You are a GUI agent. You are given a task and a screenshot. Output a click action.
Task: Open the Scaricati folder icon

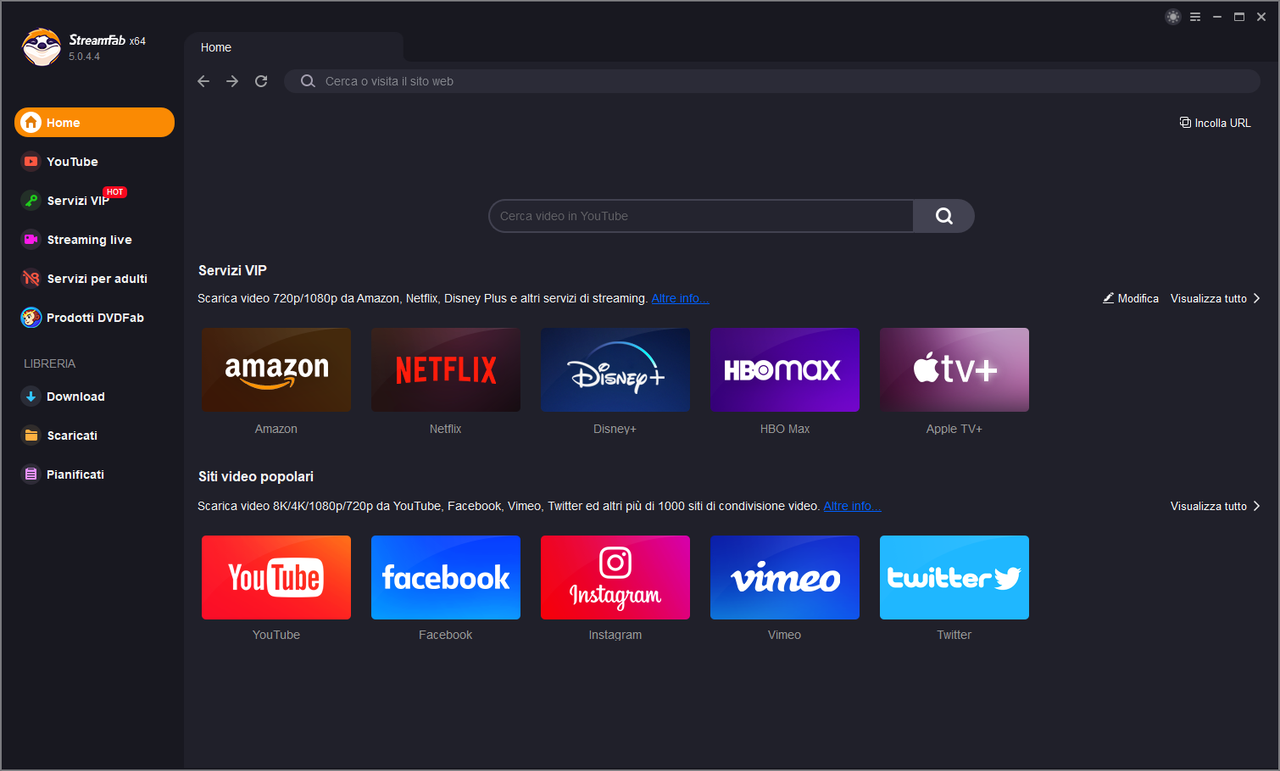(31, 435)
